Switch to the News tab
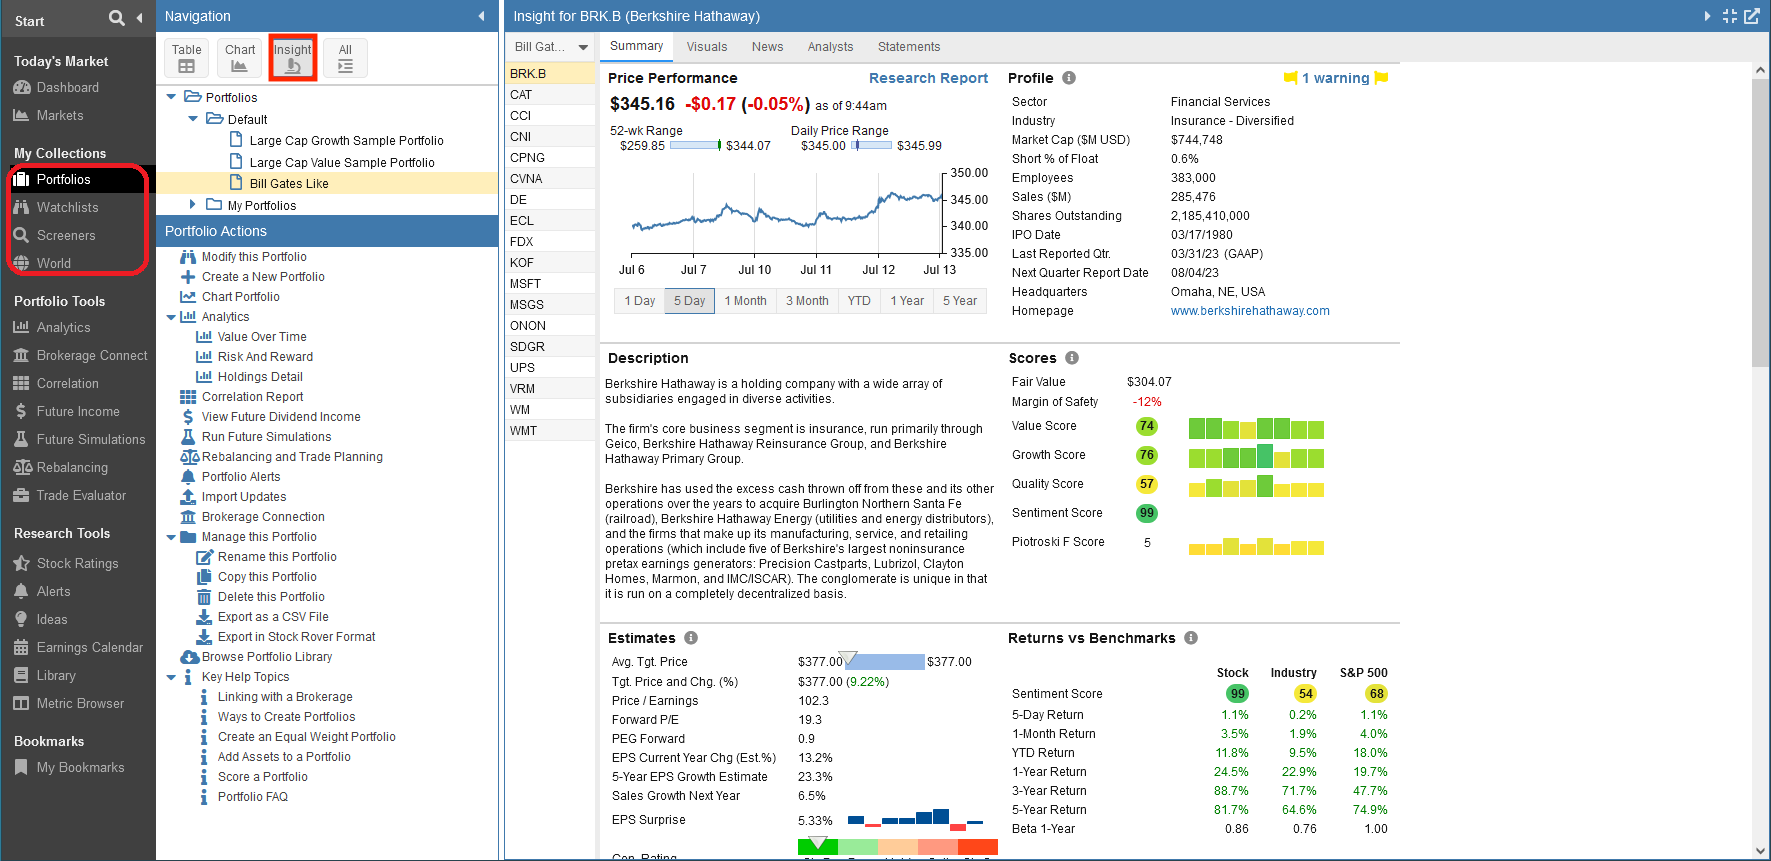 [x=768, y=47]
